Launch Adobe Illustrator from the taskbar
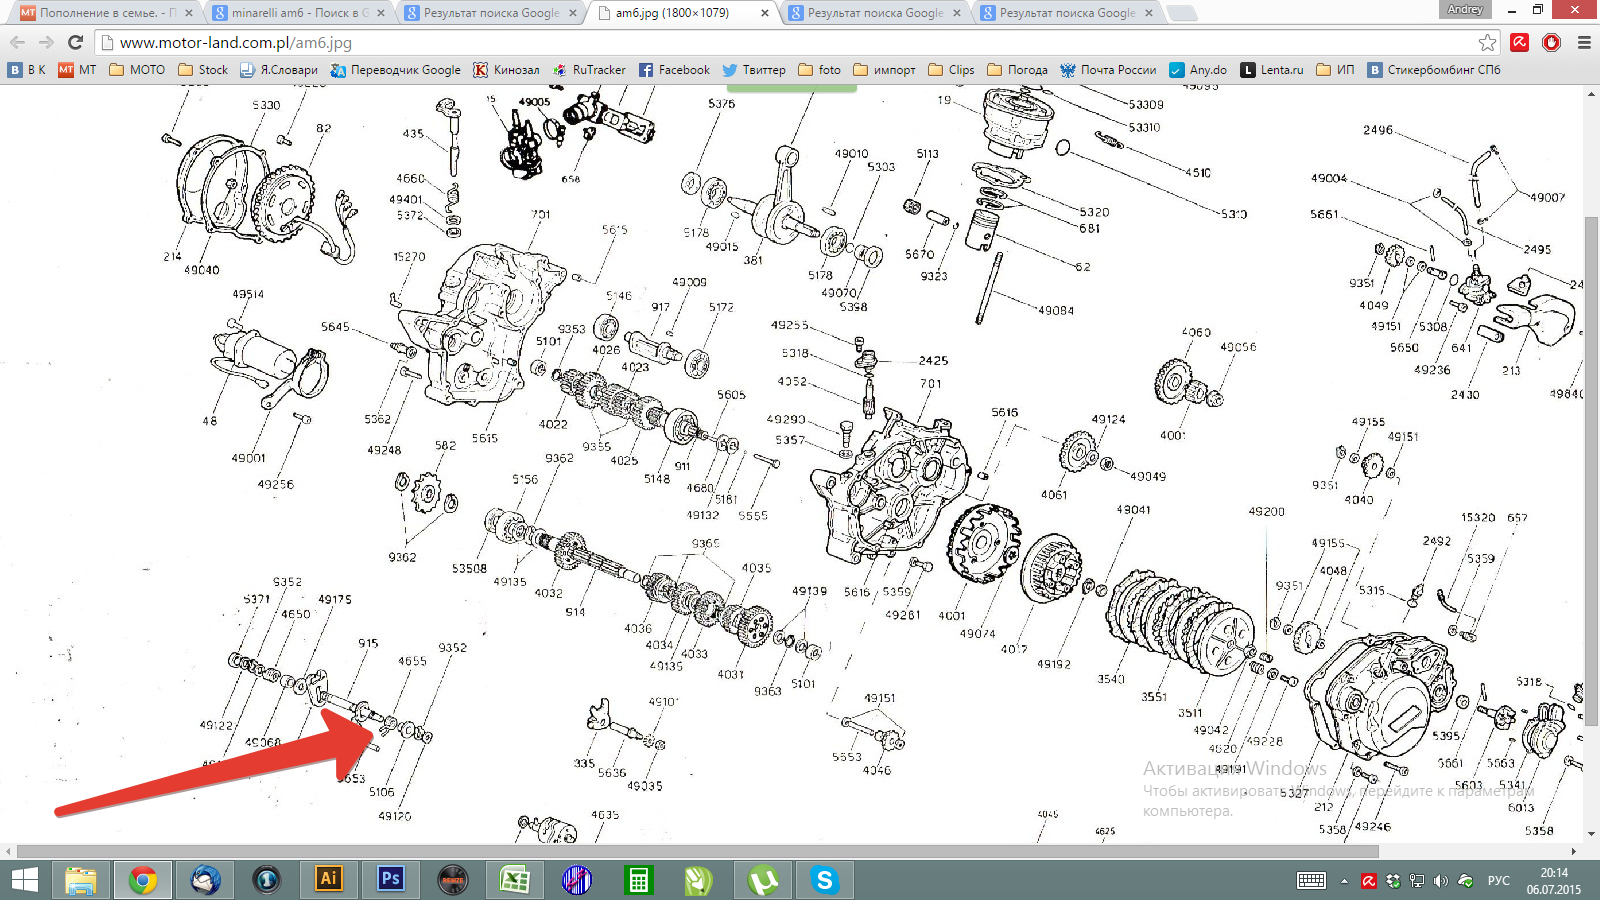The width and height of the screenshot is (1600, 900). point(328,879)
